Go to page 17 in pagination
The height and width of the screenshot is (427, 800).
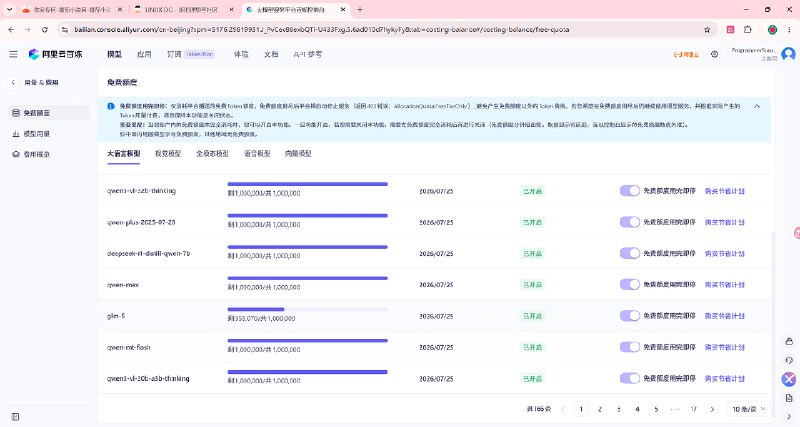pos(693,409)
